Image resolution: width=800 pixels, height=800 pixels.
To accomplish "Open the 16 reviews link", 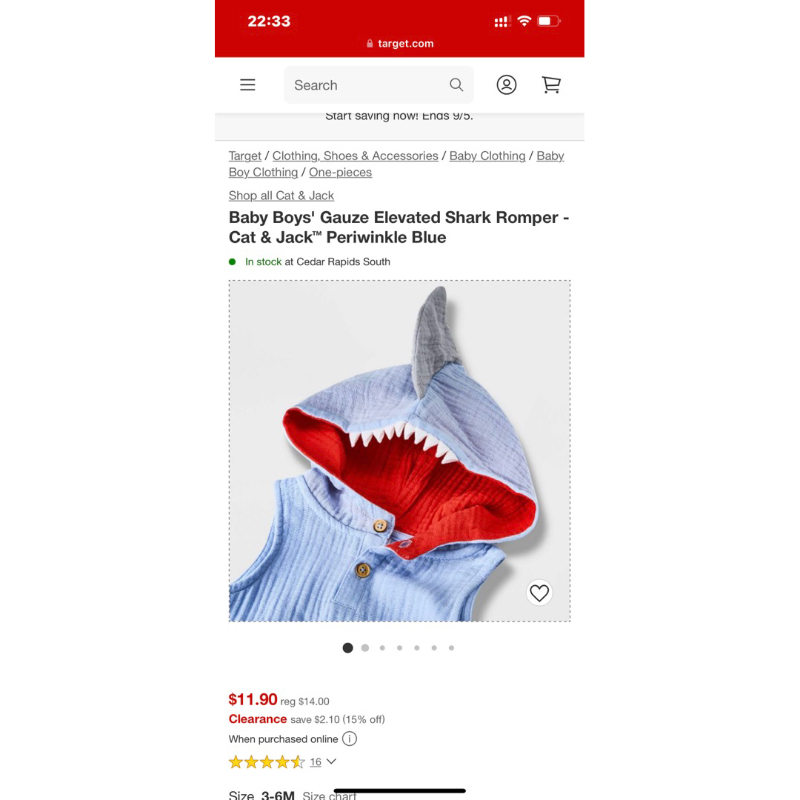I will click(316, 762).
